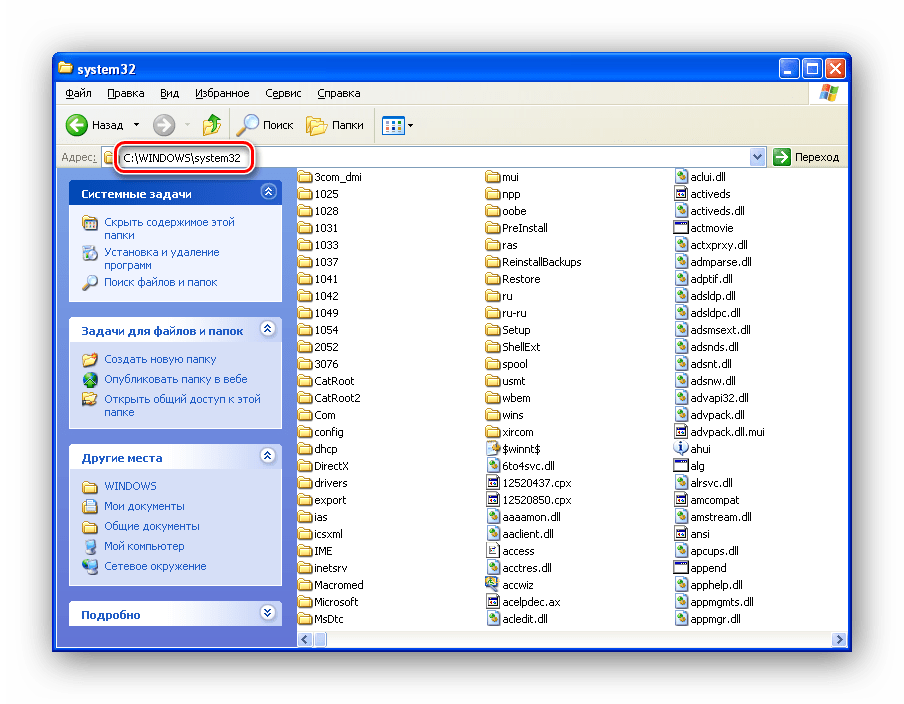Select the ahui help file icon

[x=682, y=449]
